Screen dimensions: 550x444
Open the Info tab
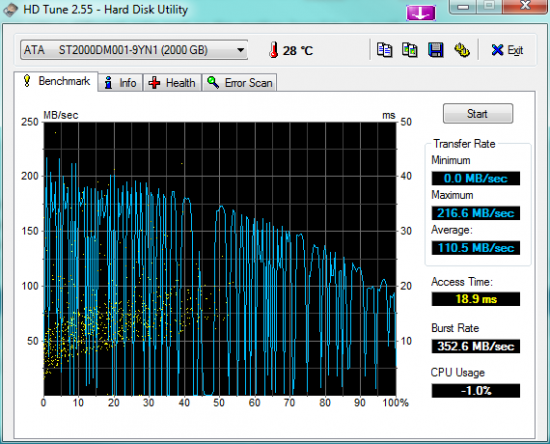[x=120, y=83]
